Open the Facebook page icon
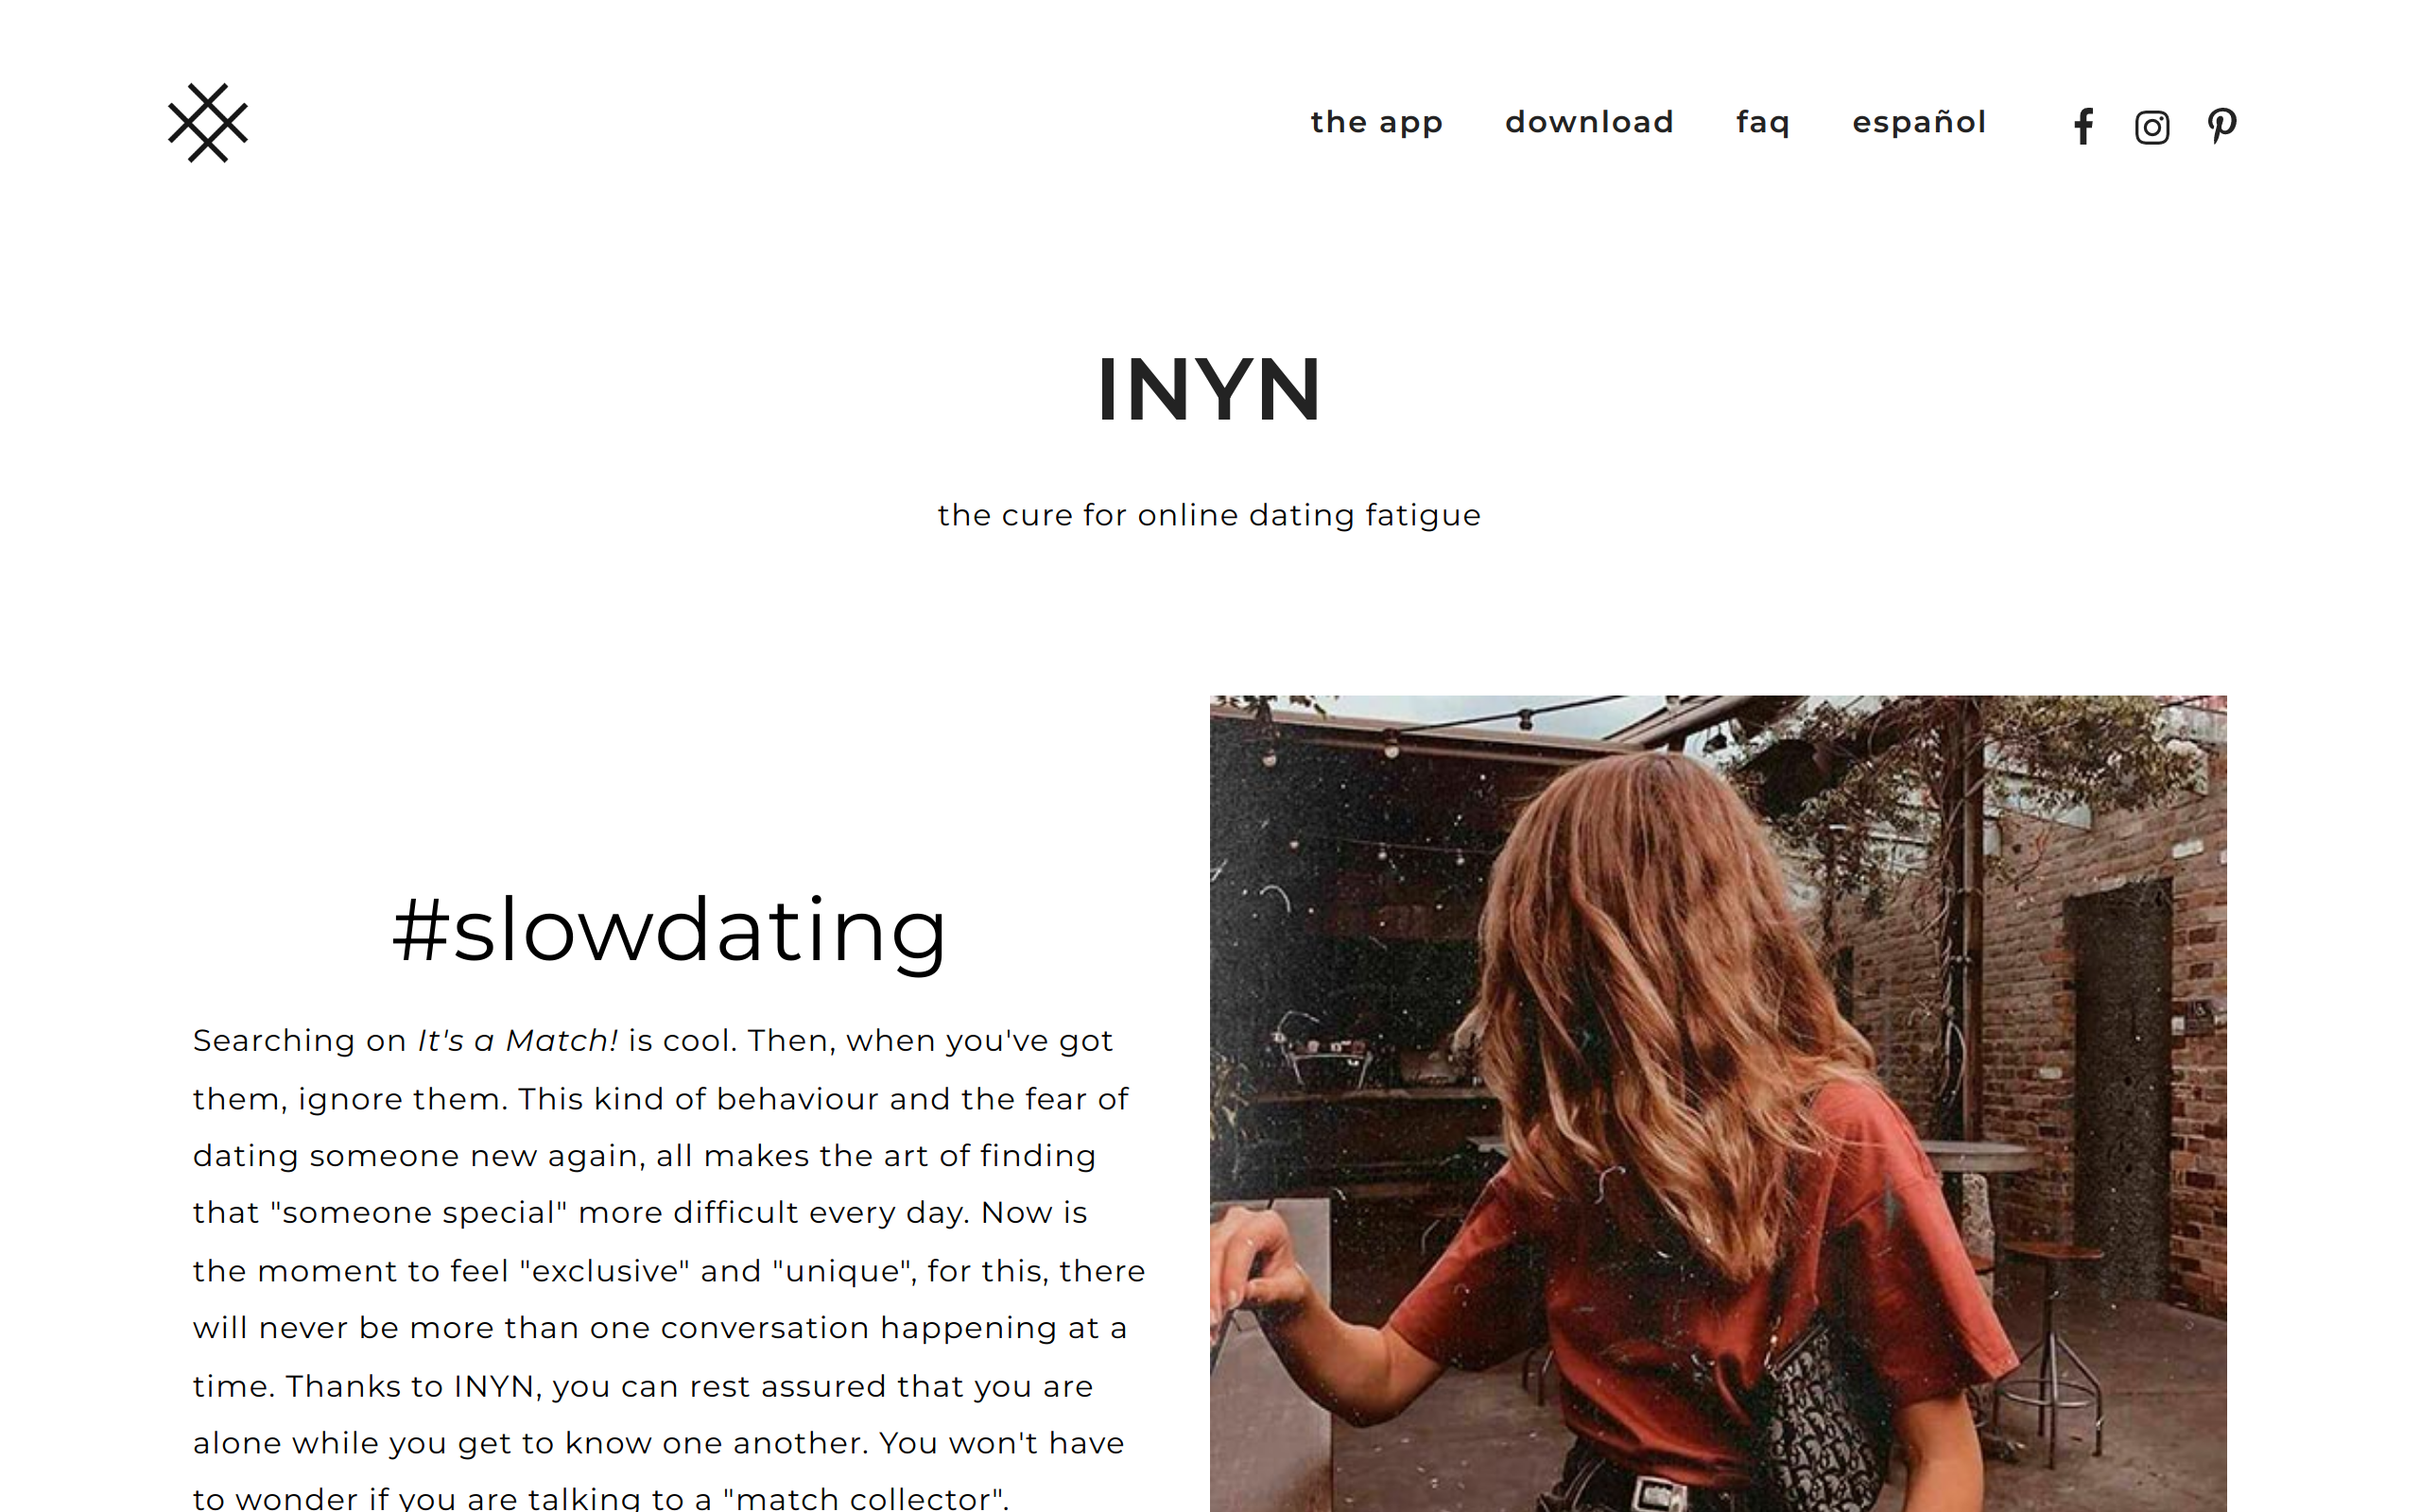This screenshot has height=1512, width=2420. pyautogui.click(x=2083, y=127)
